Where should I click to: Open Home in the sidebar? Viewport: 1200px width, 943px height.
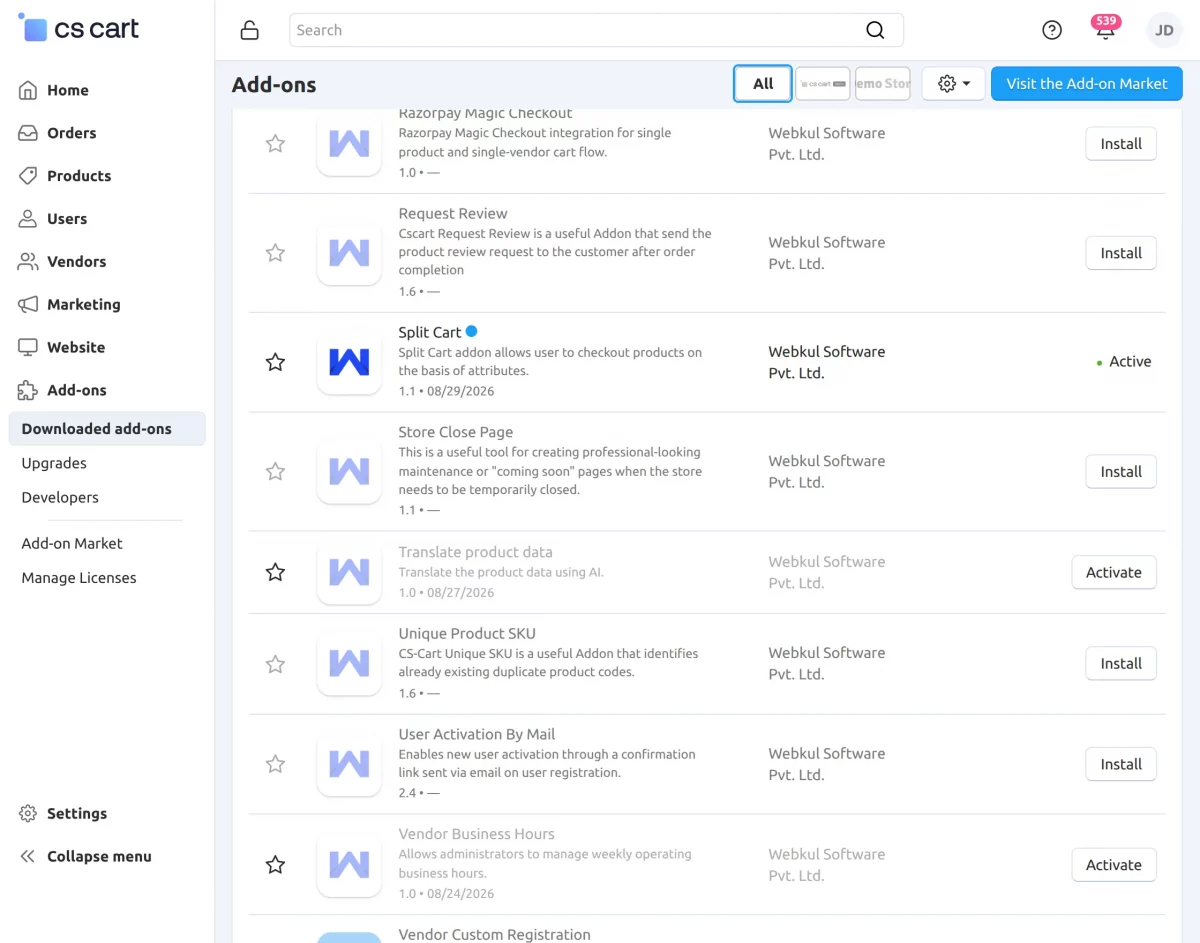67,90
